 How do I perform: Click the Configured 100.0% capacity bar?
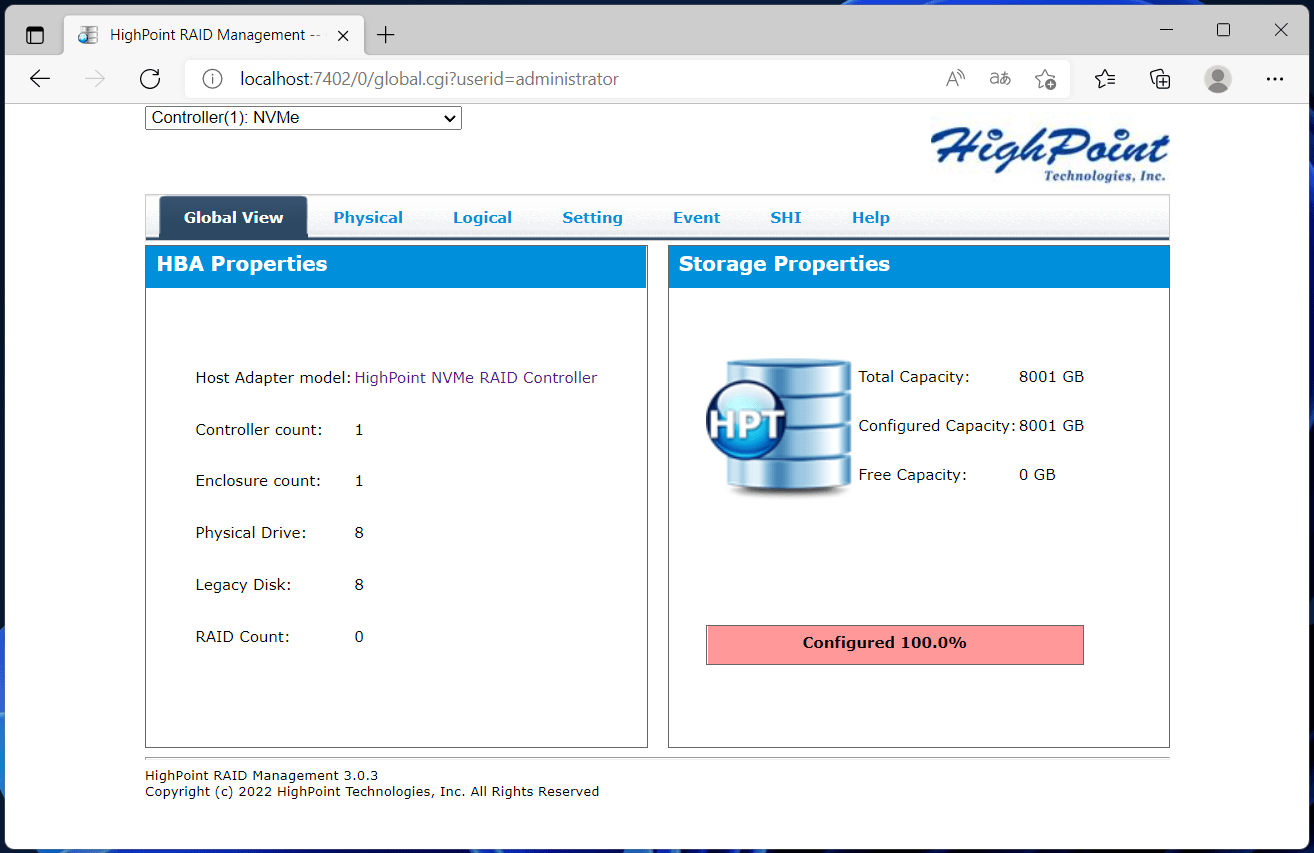click(x=894, y=644)
